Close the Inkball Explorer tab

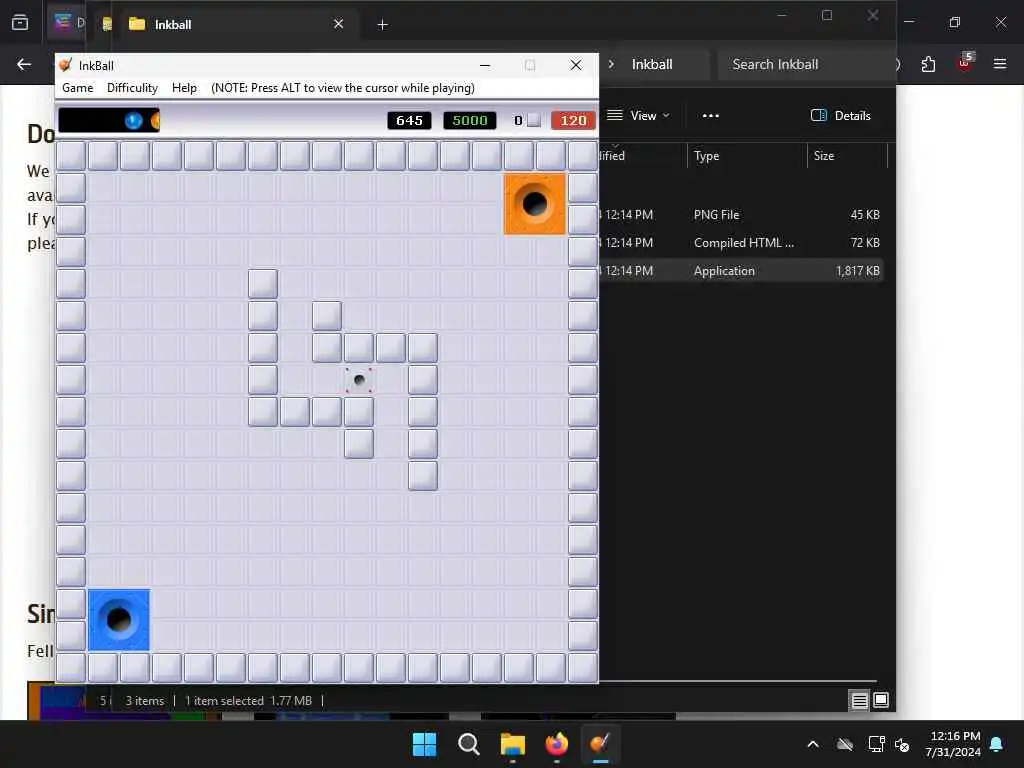(338, 24)
